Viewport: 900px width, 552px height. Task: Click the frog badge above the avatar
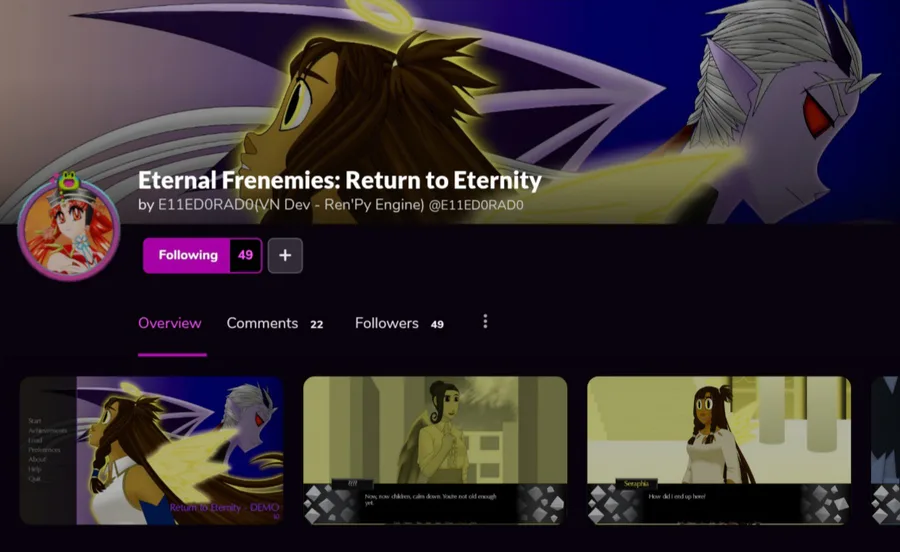point(69,180)
